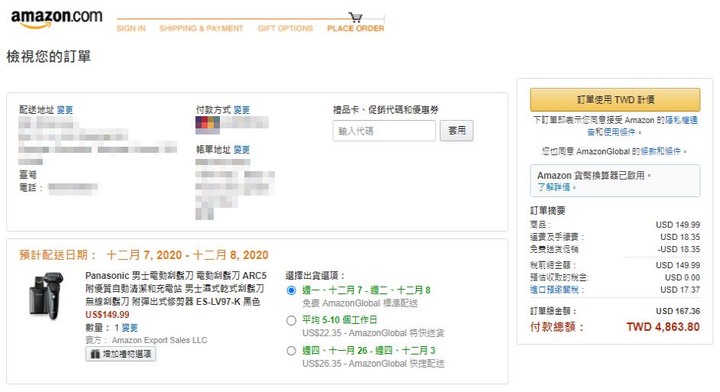This screenshot has height=392, width=720.
Task: Open the 隱私權通告 privacy notice link
Action: pyautogui.click(x=682, y=120)
